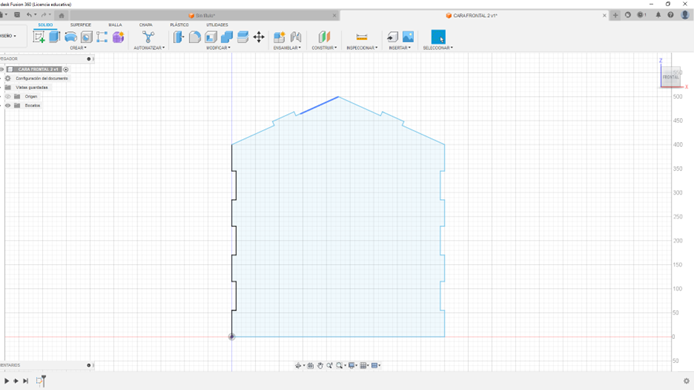
Task: Click the Insert Derive icon
Action: [x=392, y=37]
